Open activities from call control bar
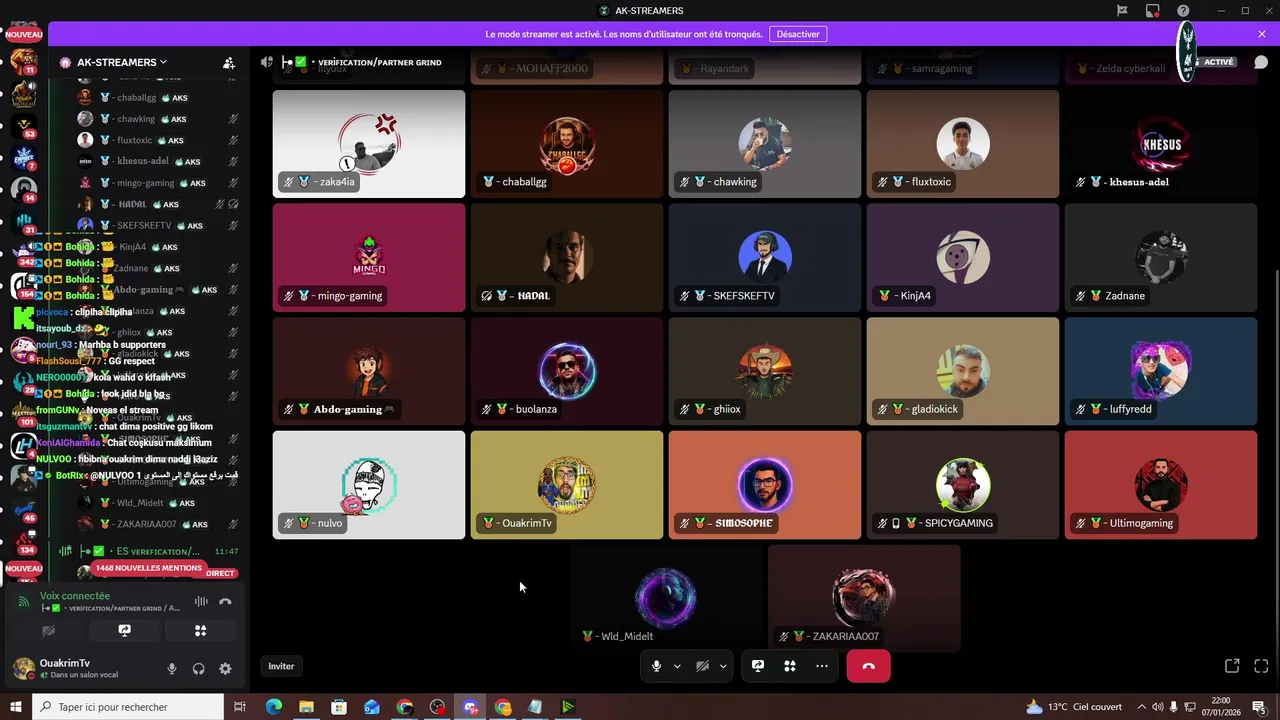The image size is (1280, 720). point(789,666)
